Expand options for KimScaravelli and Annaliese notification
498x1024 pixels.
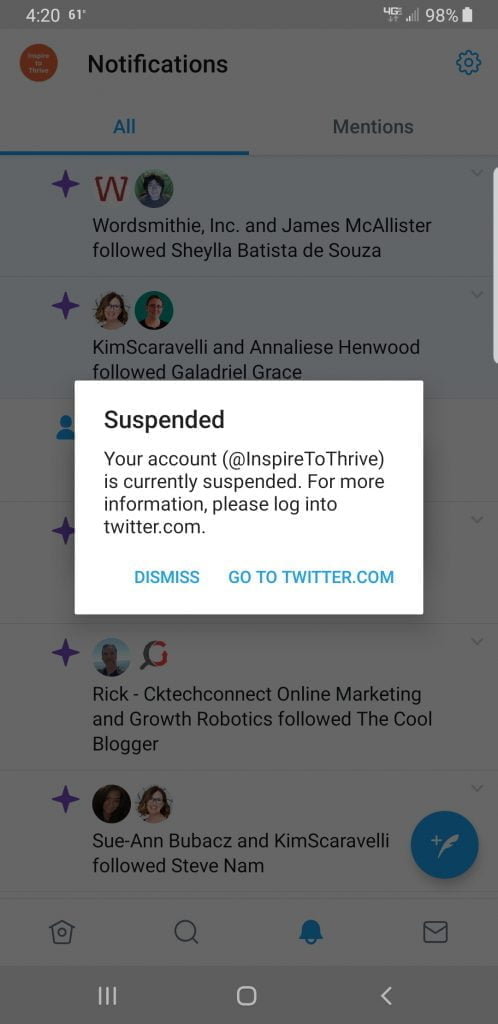tap(477, 295)
